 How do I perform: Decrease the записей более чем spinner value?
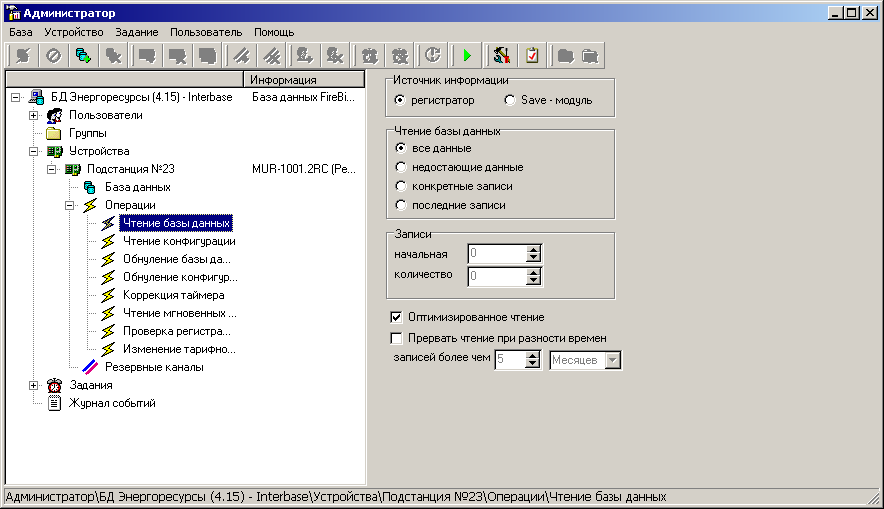(532, 364)
